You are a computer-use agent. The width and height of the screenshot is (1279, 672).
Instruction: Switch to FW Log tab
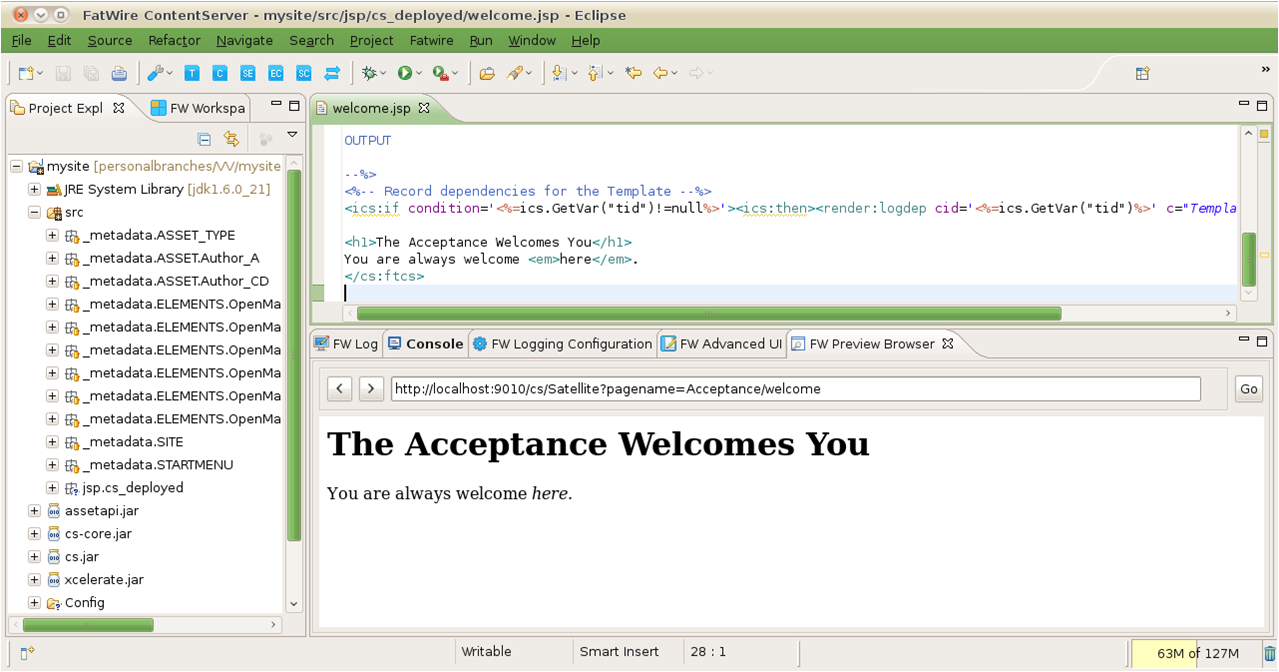point(346,344)
